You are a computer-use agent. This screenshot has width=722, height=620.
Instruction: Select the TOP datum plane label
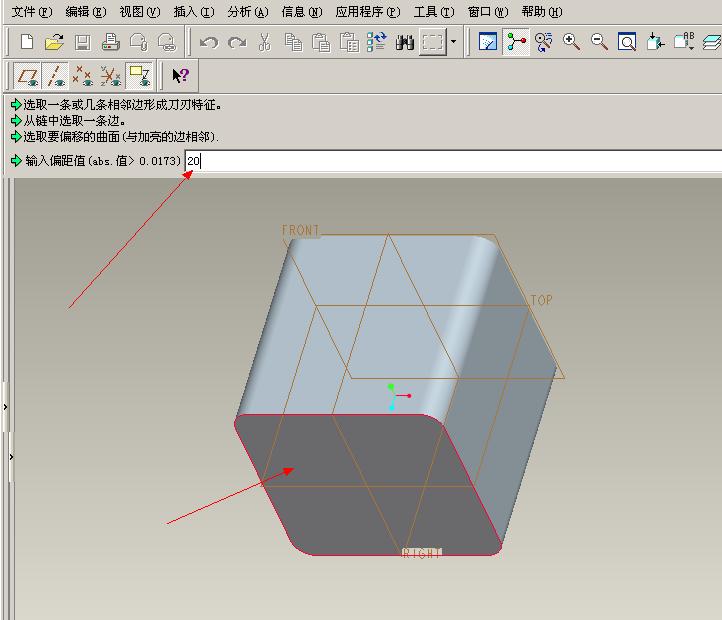[x=541, y=300]
